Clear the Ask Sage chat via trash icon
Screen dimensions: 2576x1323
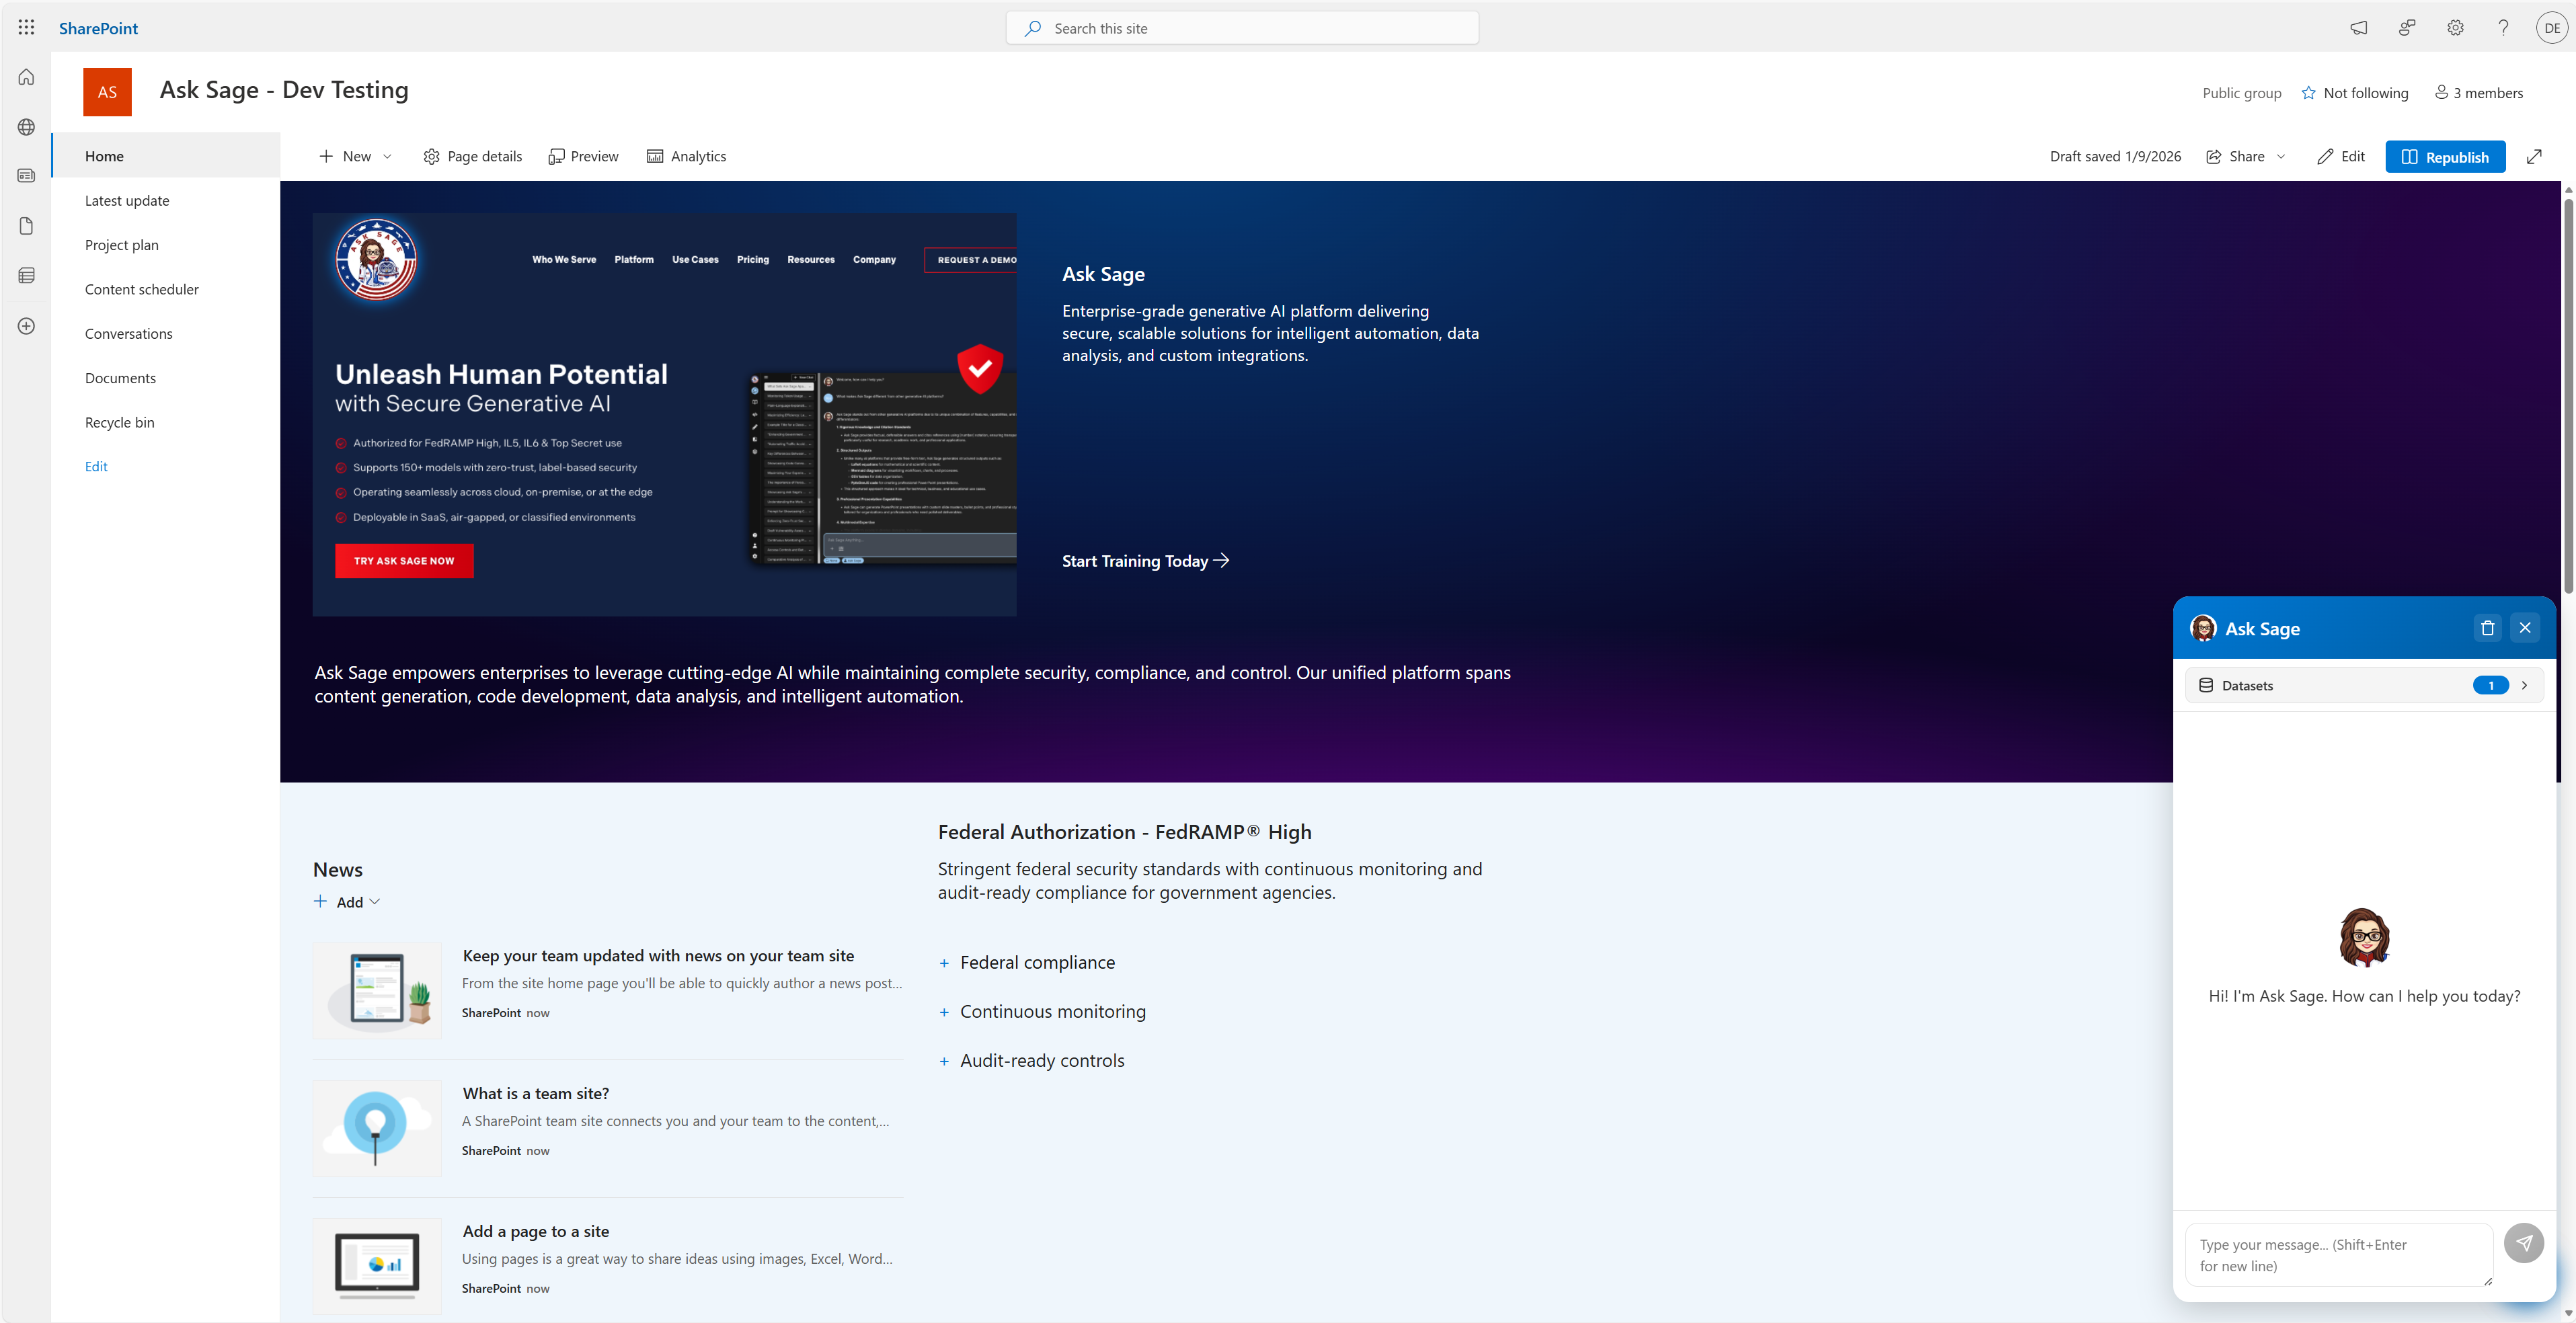coord(2488,628)
